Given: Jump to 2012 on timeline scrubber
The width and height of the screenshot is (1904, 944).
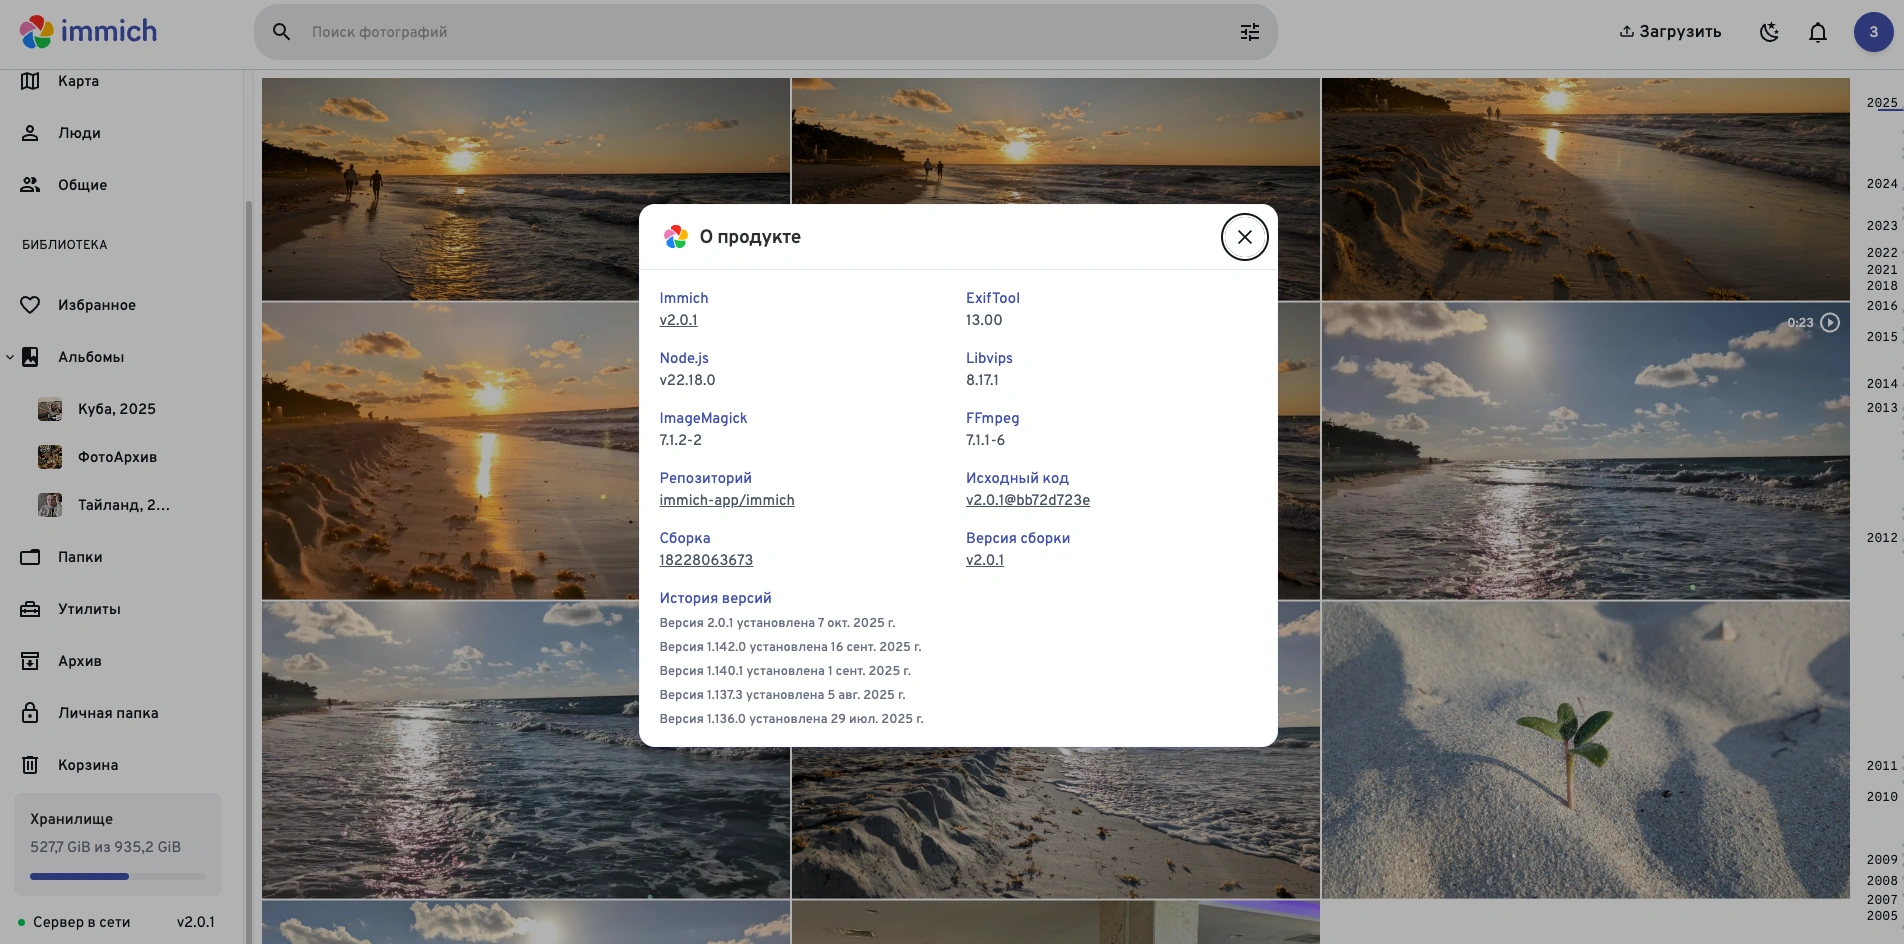Looking at the screenshot, I should tap(1881, 538).
